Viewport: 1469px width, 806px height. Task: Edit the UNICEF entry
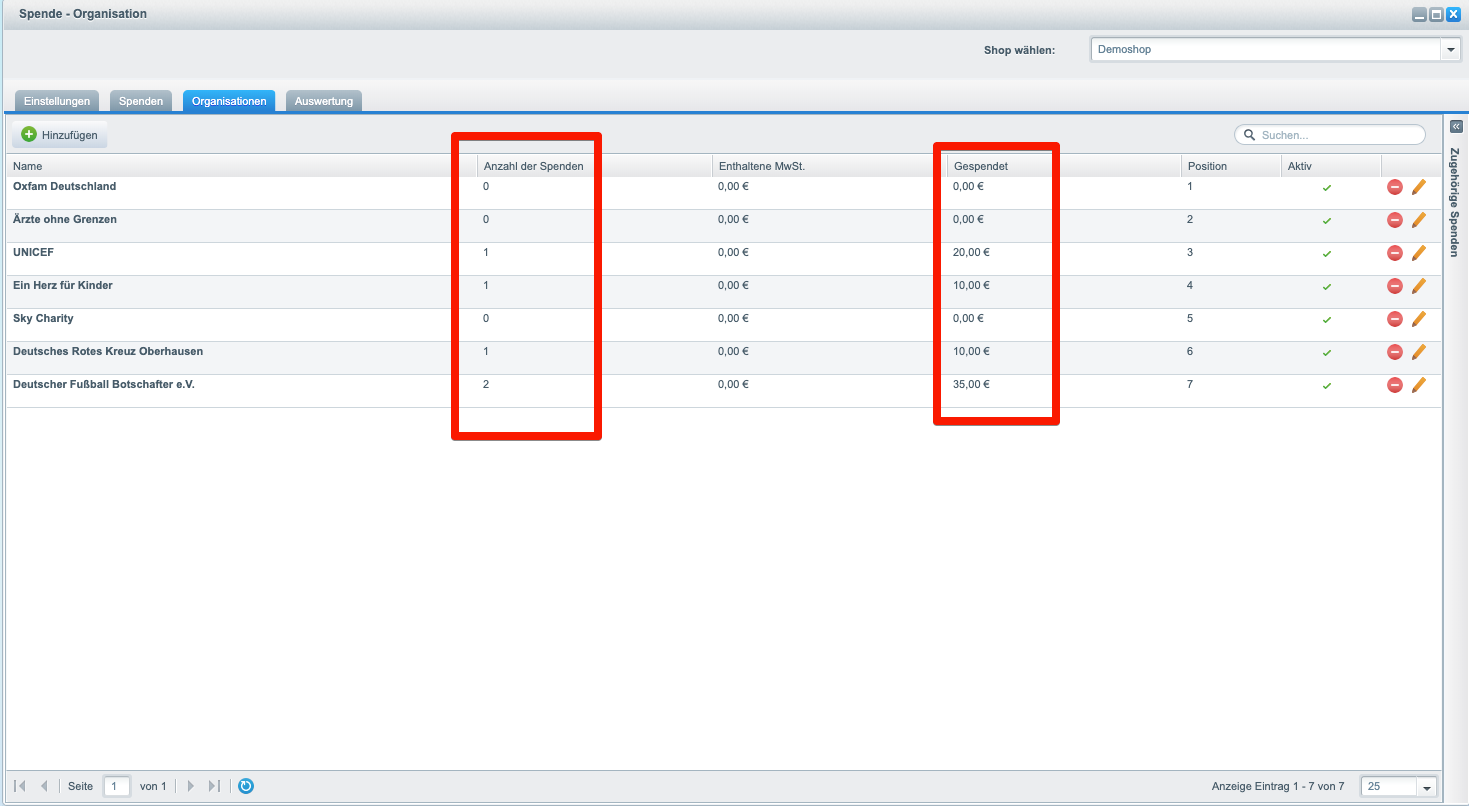pos(1418,253)
